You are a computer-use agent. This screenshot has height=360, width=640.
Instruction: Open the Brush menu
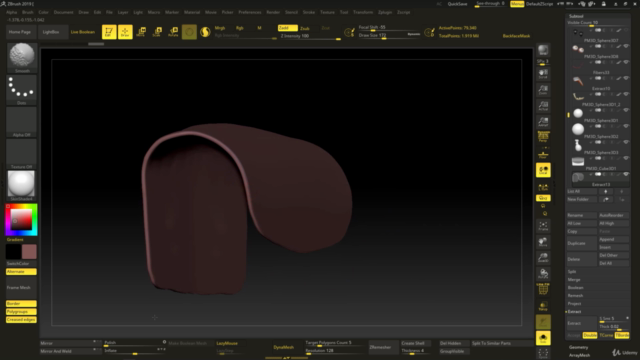[x=28, y=12]
